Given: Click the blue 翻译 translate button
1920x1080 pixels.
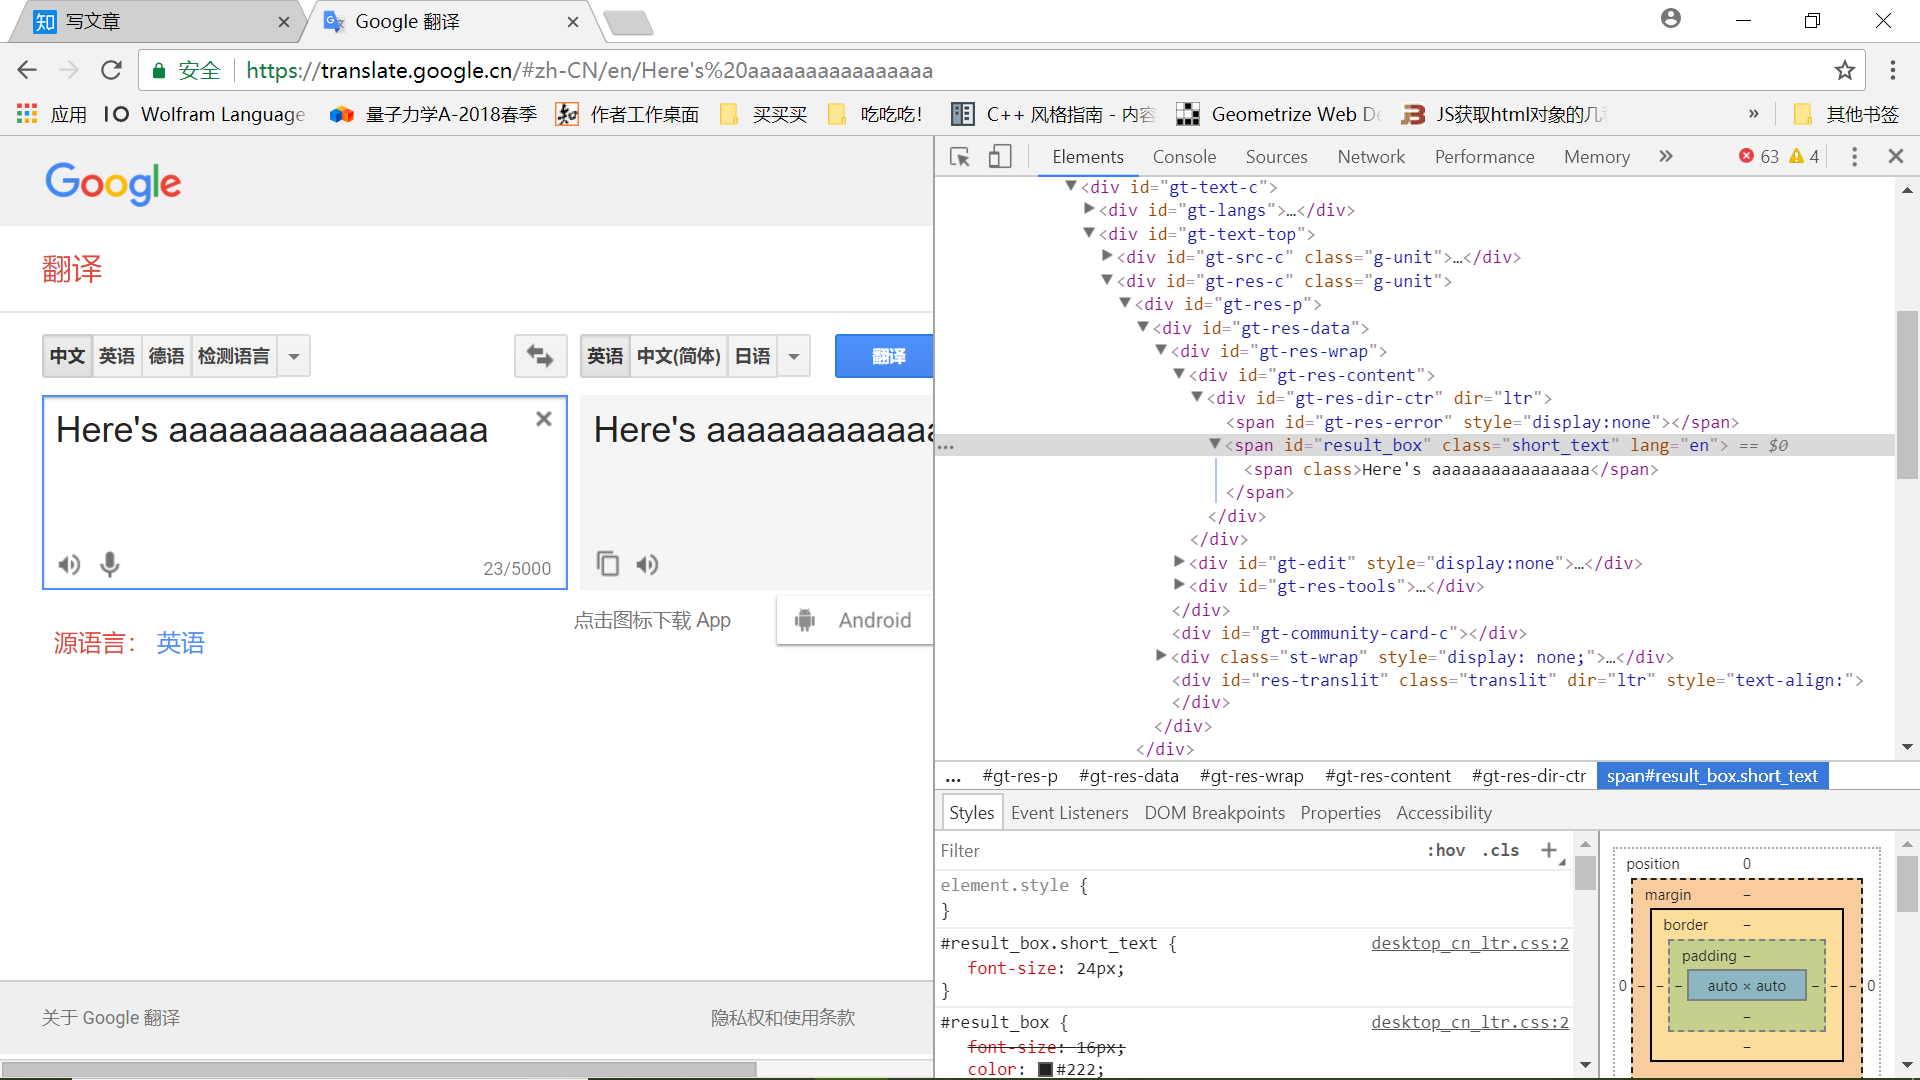Looking at the screenshot, I should [x=885, y=356].
